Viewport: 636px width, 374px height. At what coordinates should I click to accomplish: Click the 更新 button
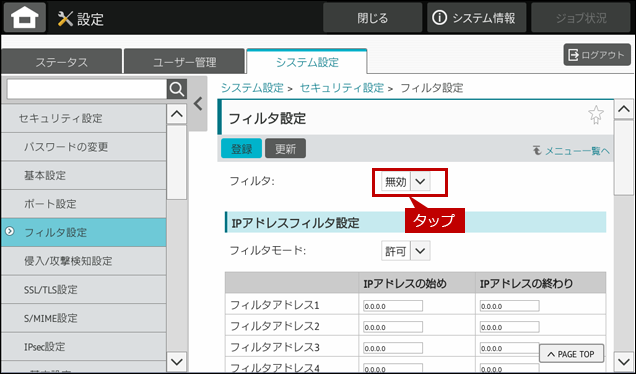286,149
